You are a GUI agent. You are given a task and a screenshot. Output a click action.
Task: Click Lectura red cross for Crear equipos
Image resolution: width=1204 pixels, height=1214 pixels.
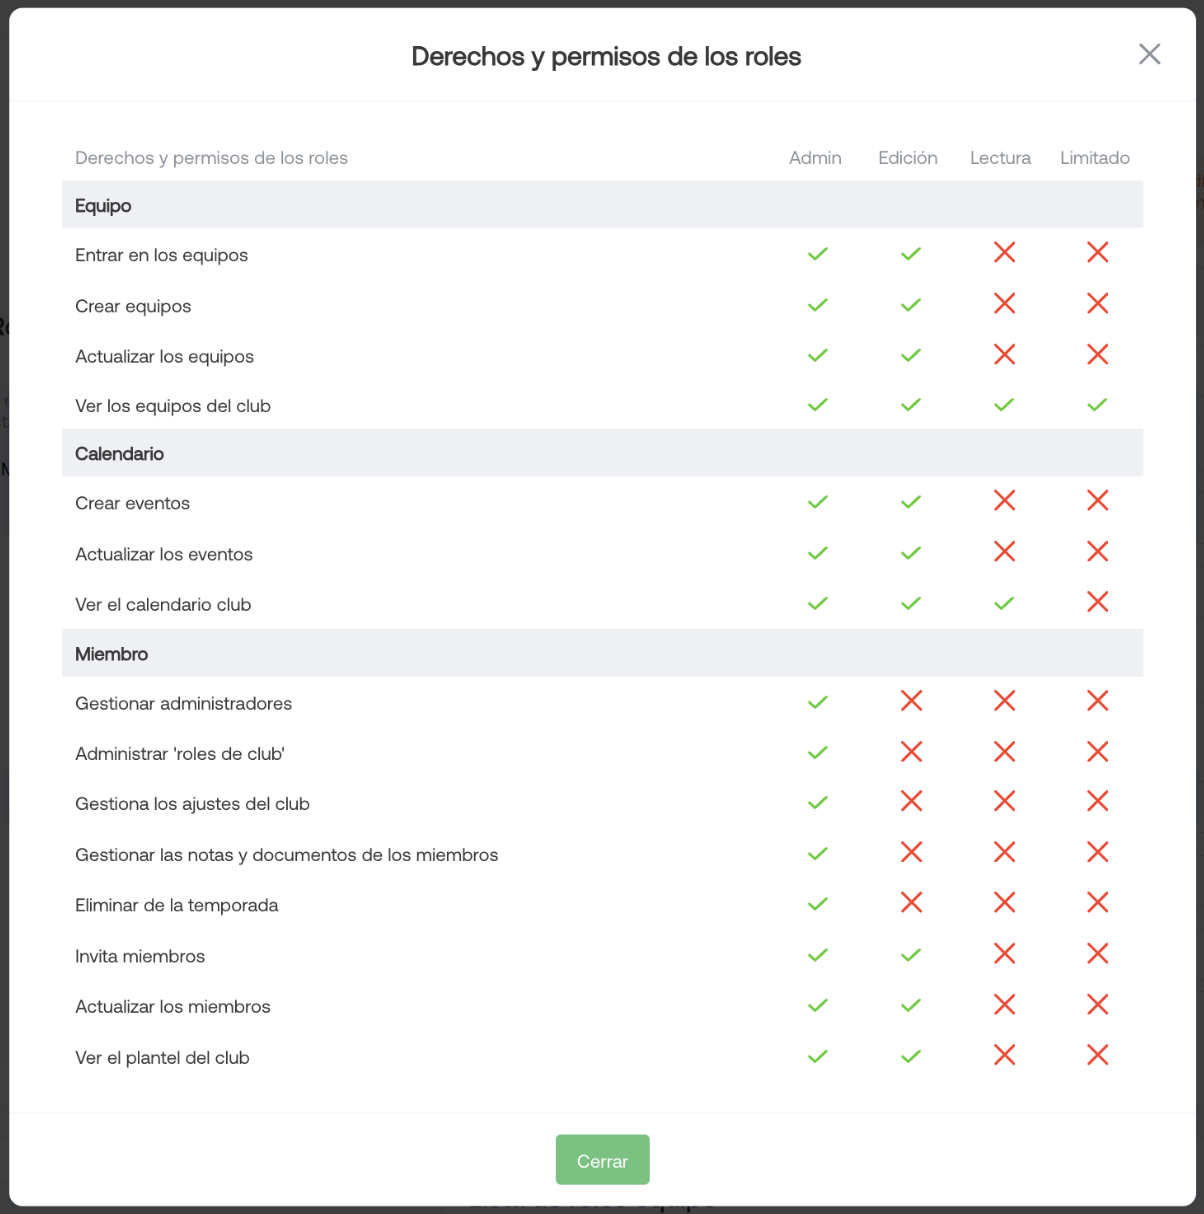(1004, 304)
